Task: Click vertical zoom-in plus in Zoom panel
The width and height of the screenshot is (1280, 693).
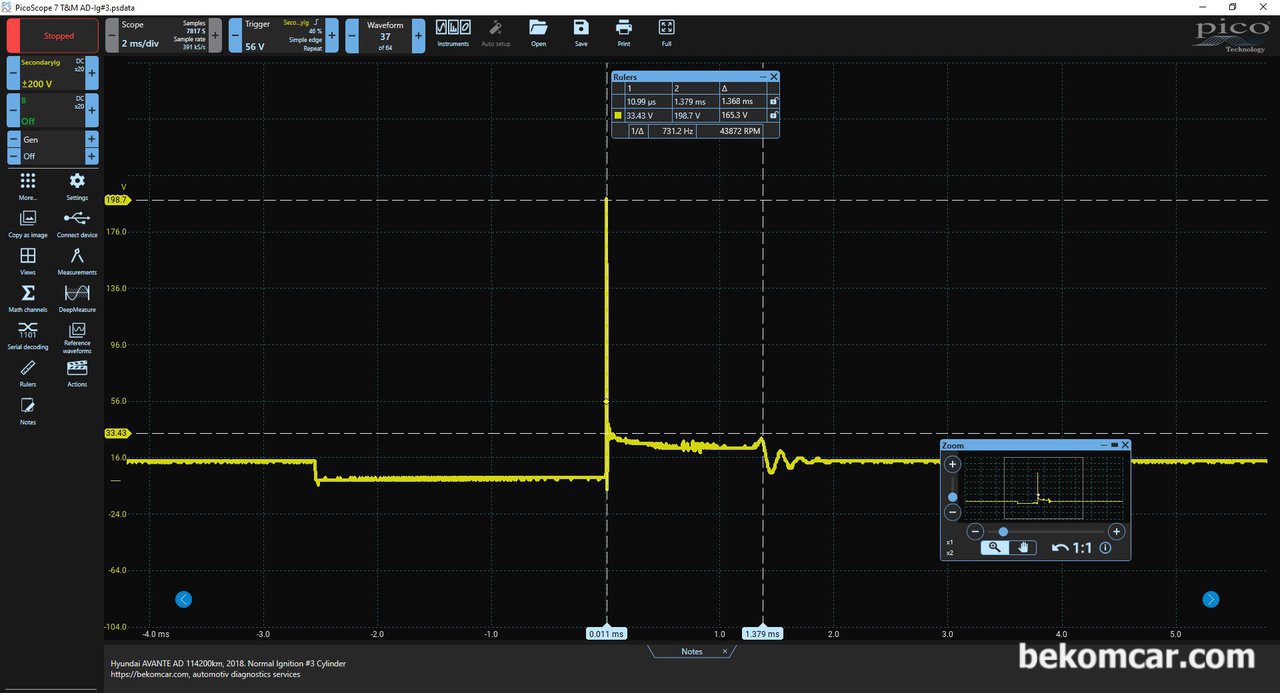Action: 953,464
